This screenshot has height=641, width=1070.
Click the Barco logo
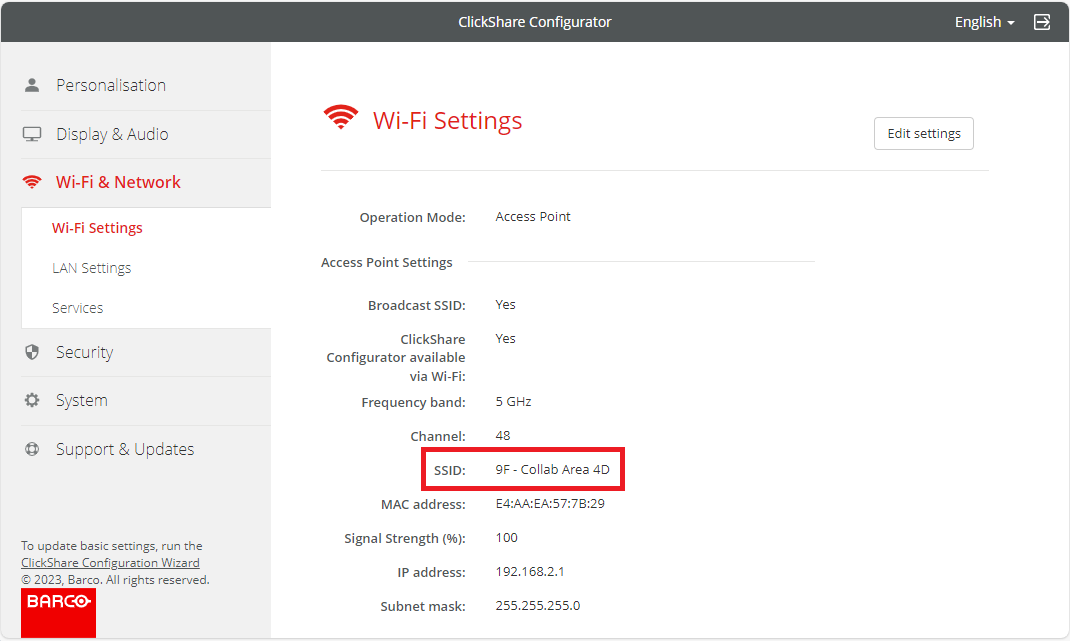click(58, 611)
